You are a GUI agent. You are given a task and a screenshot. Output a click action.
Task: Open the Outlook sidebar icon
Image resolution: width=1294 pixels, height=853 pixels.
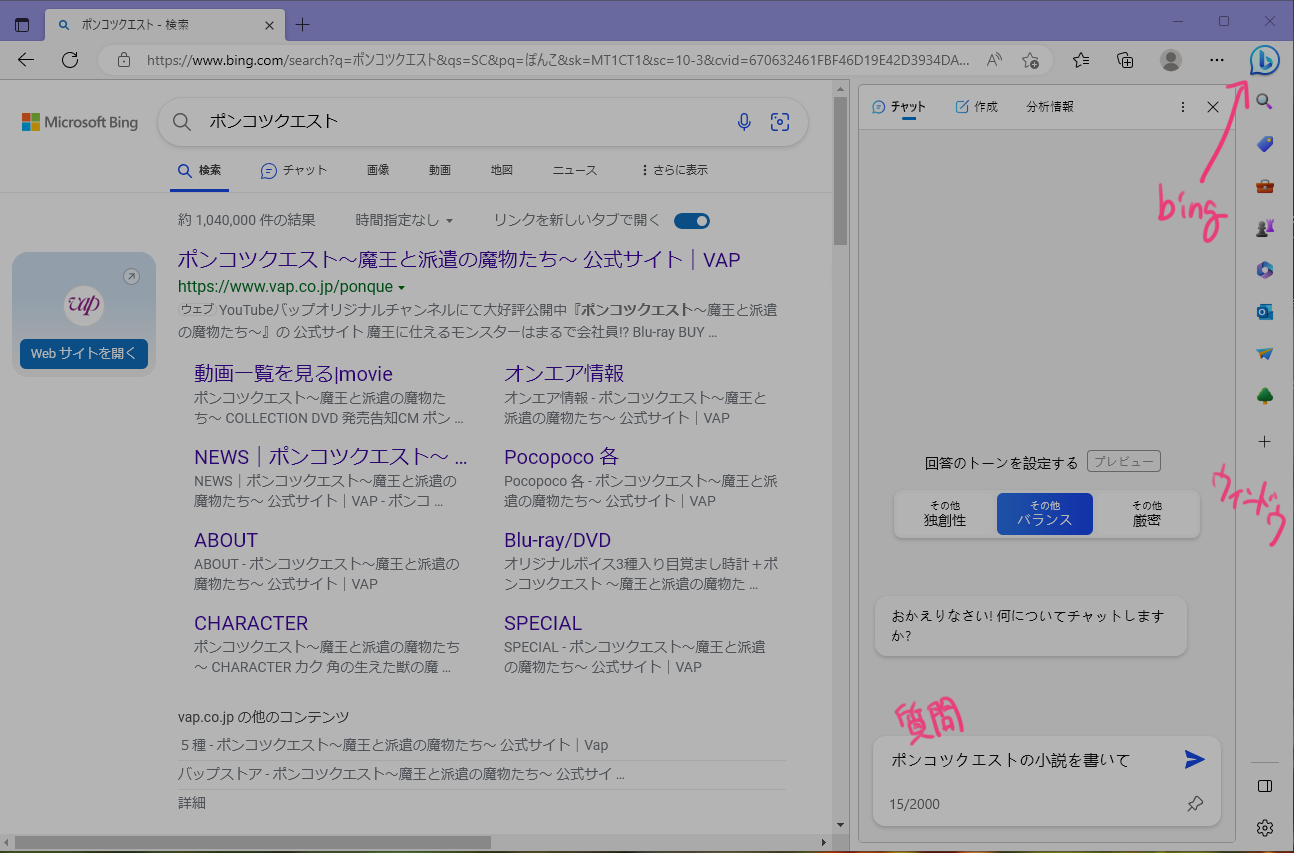coord(1264,312)
